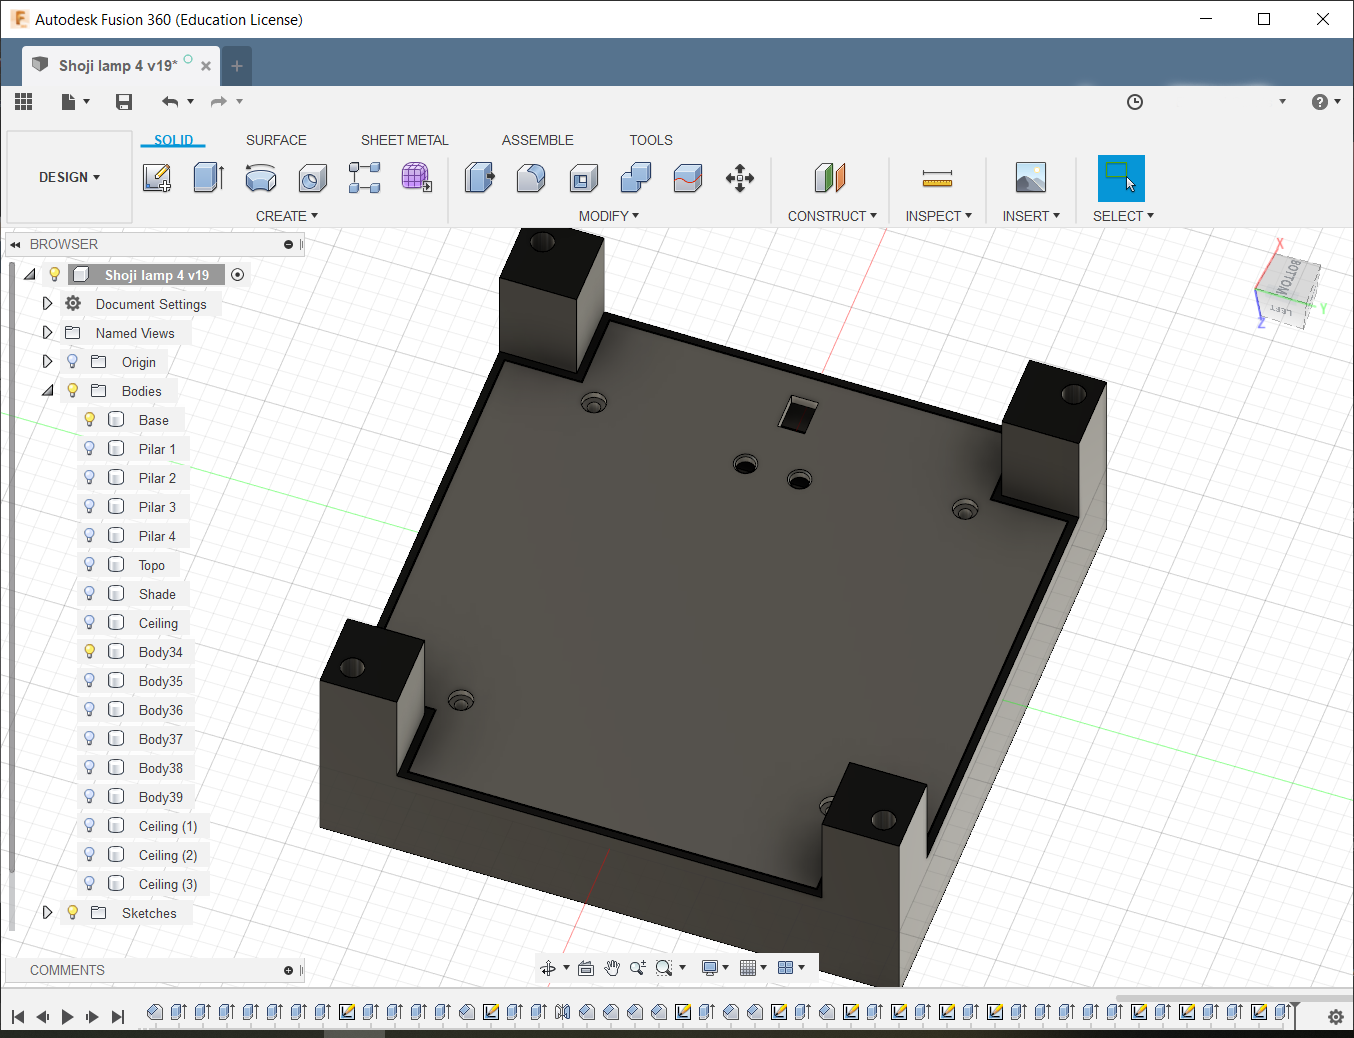The image size is (1354, 1038).
Task: Open the INSERT menu
Action: [1031, 216]
